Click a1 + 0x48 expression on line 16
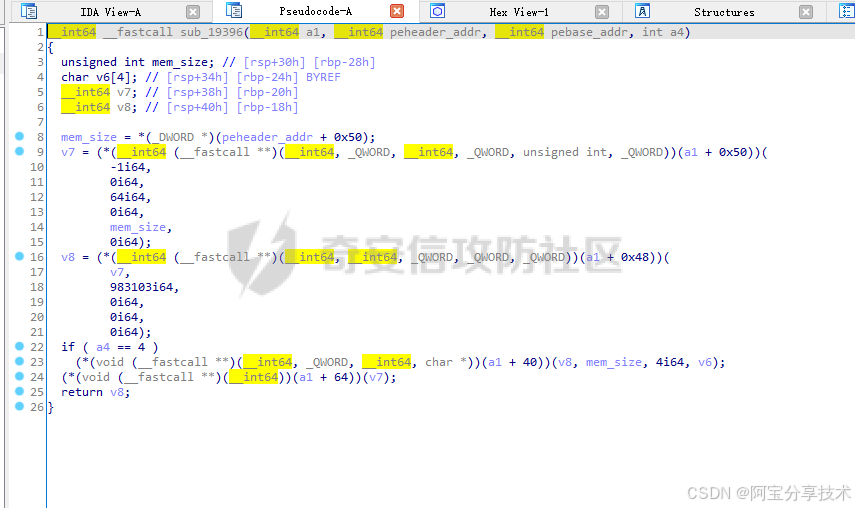855x508 pixels. (618, 257)
